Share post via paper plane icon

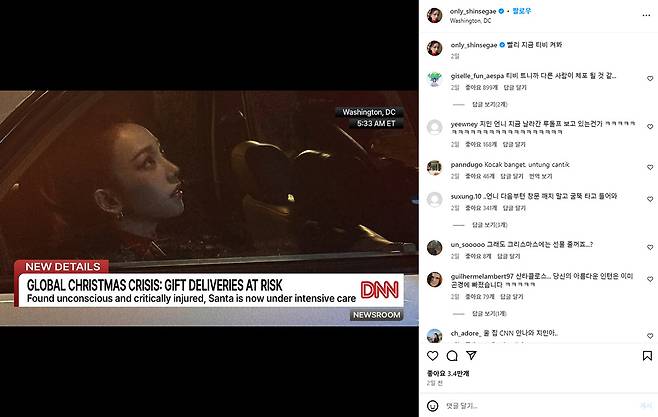(x=471, y=355)
